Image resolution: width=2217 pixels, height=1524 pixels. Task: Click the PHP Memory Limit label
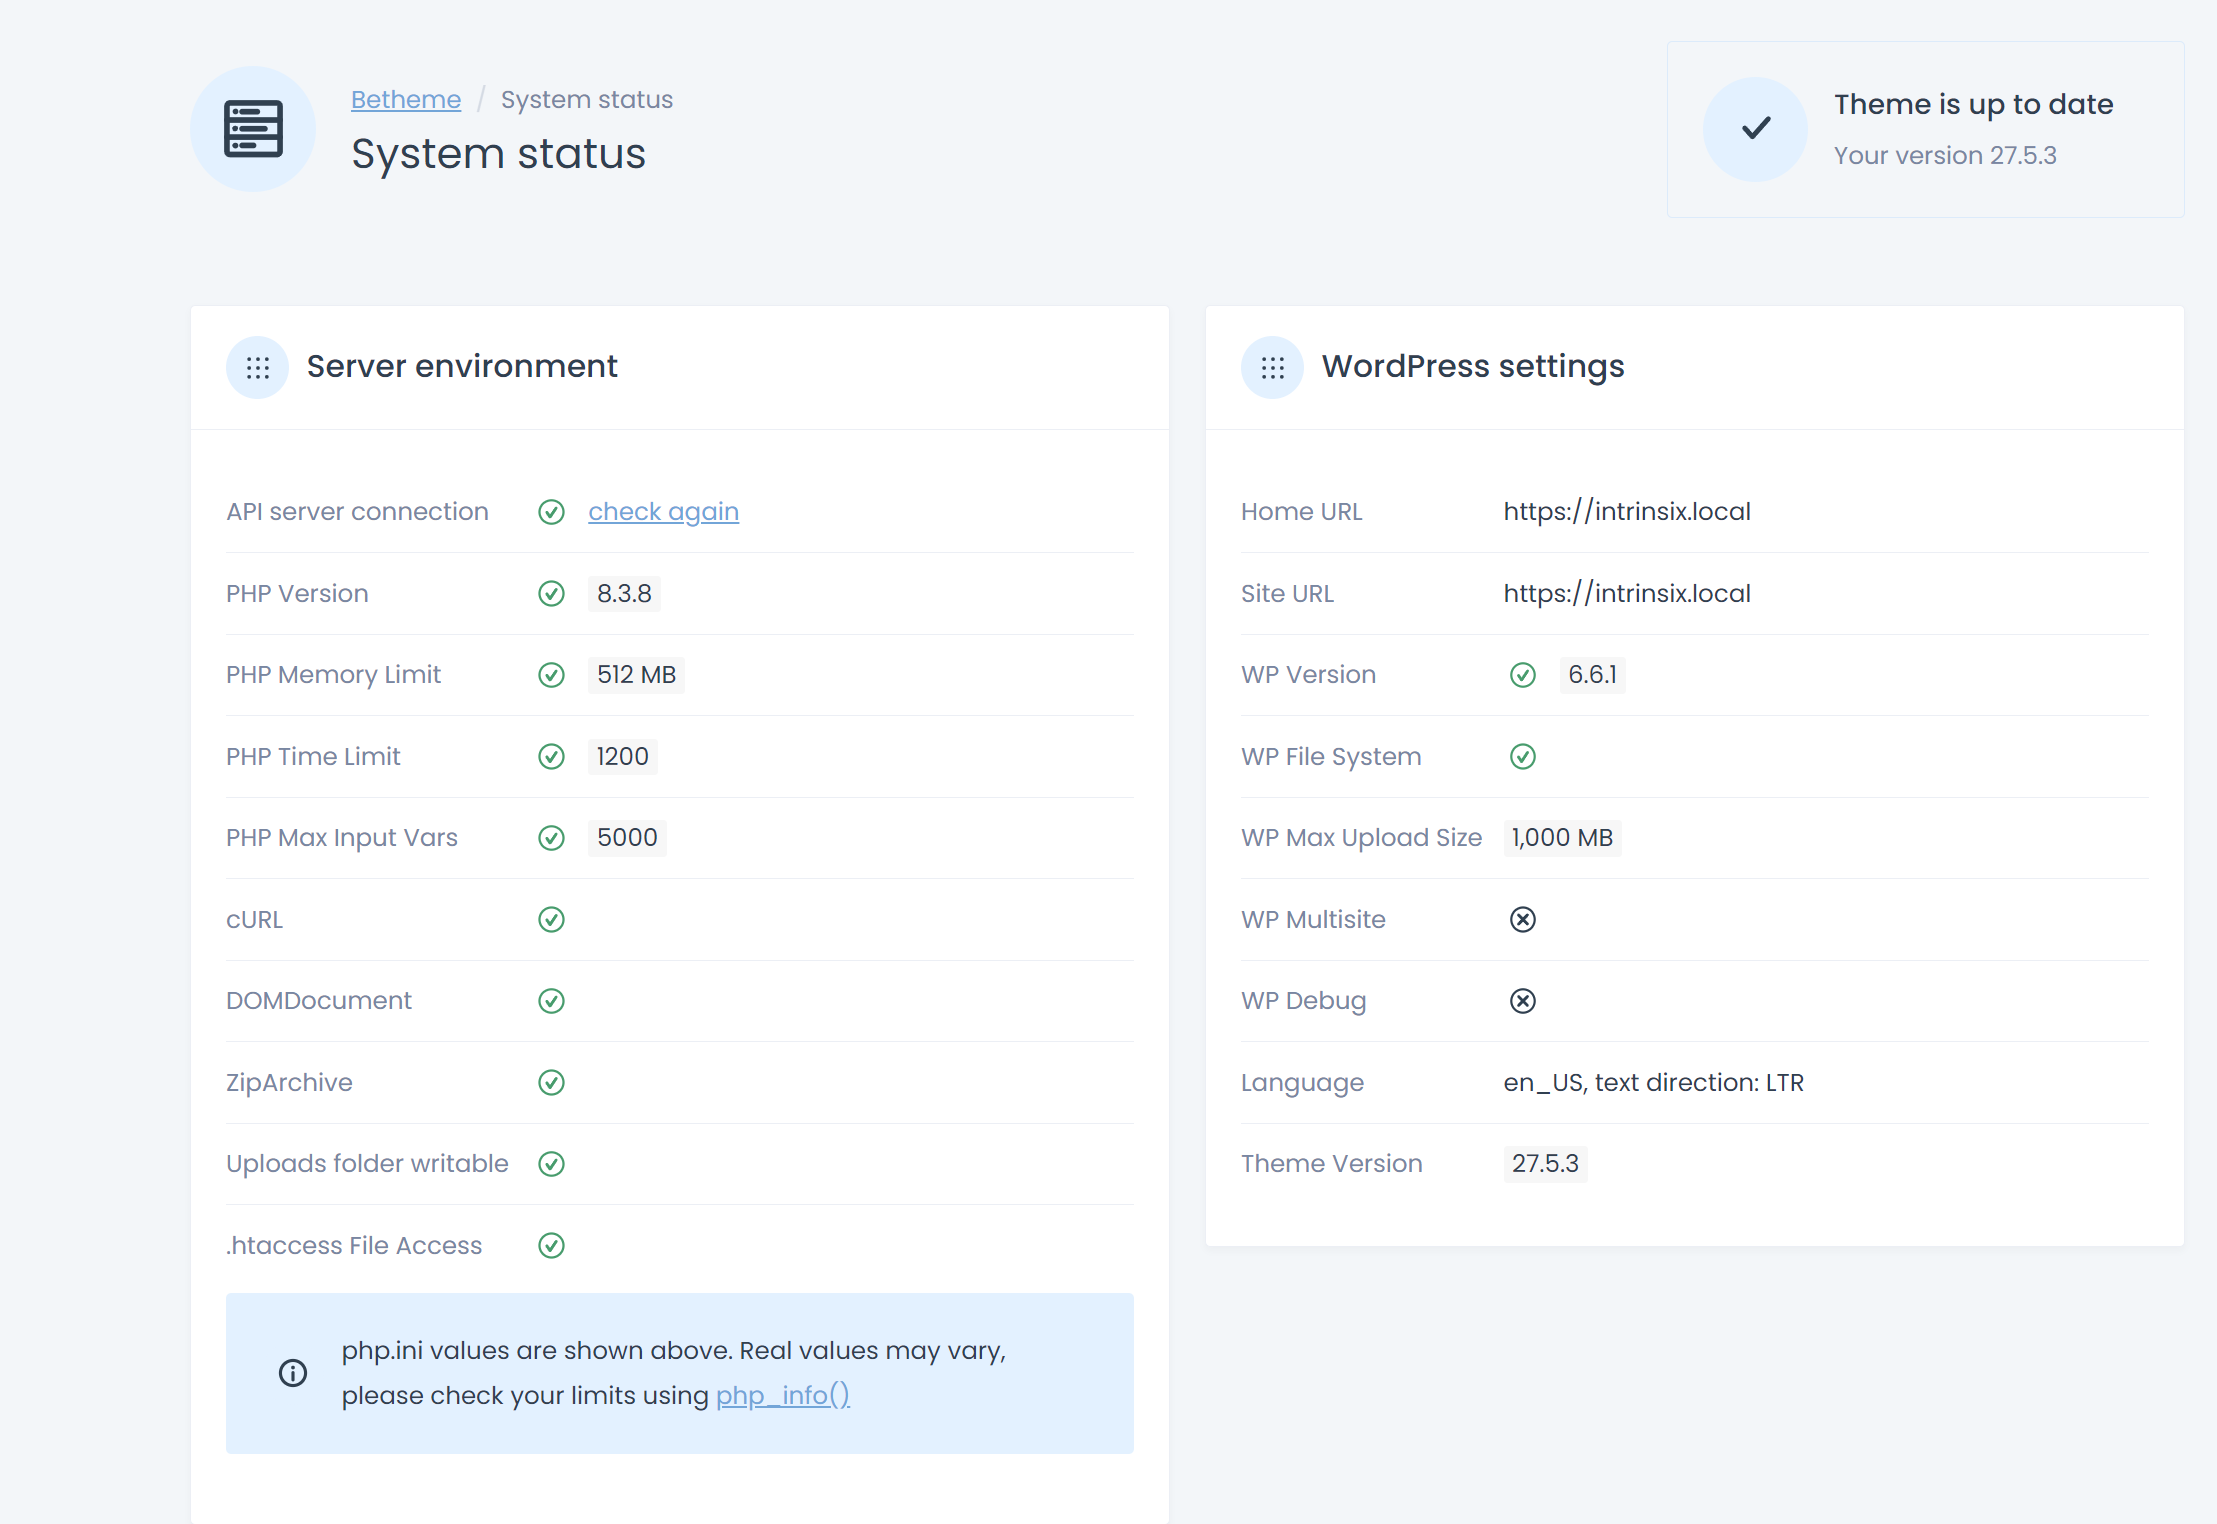point(333,675)
